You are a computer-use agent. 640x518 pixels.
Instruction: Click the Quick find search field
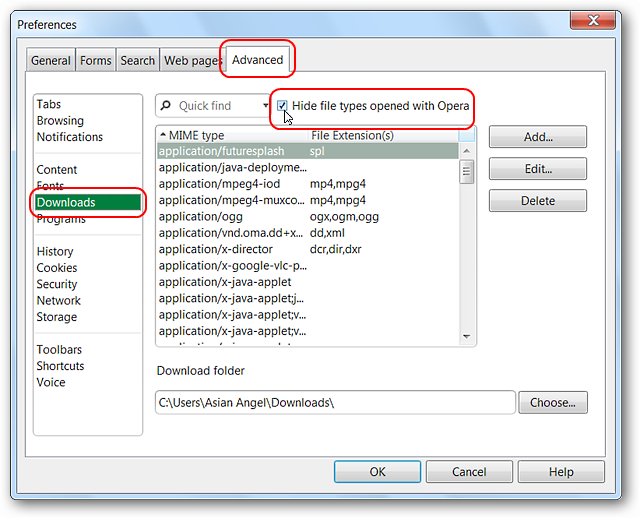(212, 106)
